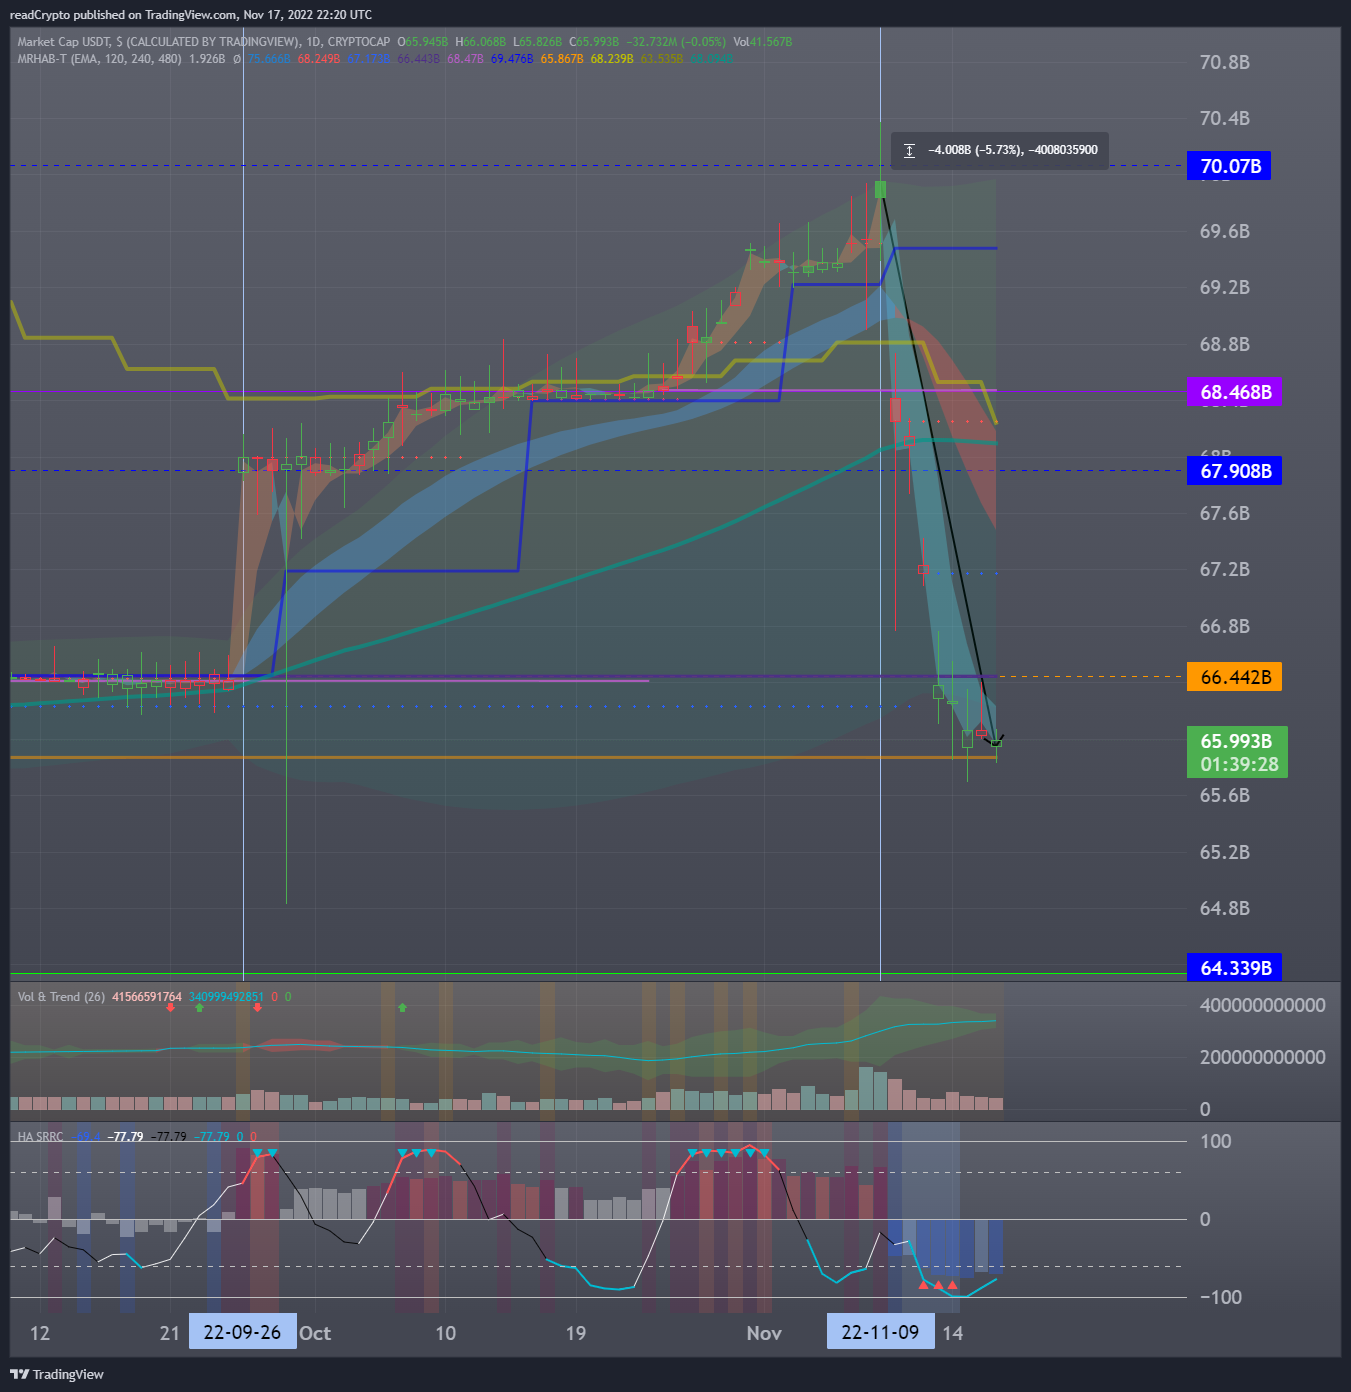Click the 70.4B price axis tick
Screen dimensions: 1351x1392
click(x=1225, y=118)
